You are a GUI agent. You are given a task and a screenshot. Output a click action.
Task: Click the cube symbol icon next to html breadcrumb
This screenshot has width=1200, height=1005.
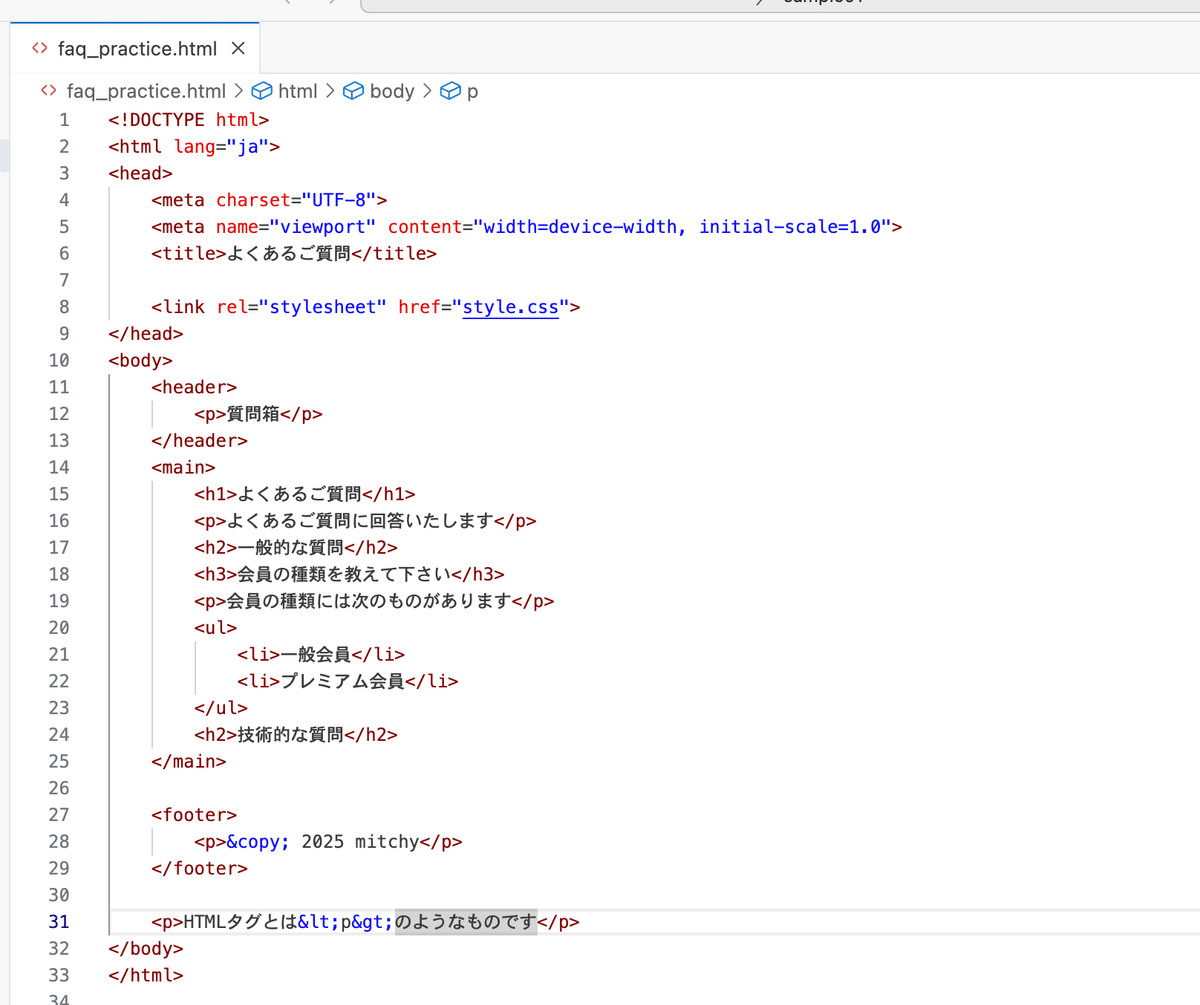[261, 90]
